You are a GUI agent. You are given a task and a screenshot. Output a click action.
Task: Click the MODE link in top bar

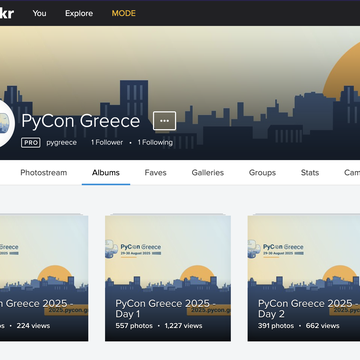(124, 13)
